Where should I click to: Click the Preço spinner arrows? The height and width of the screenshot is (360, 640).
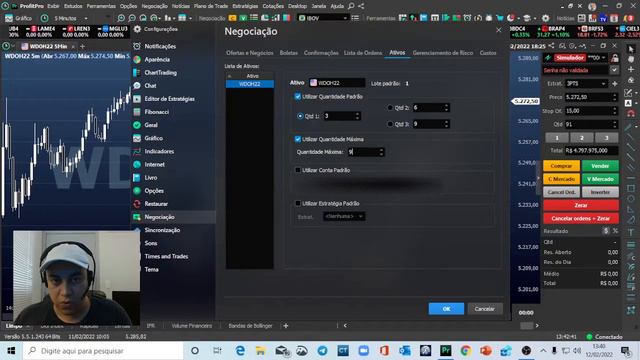[x=615, y=97]
